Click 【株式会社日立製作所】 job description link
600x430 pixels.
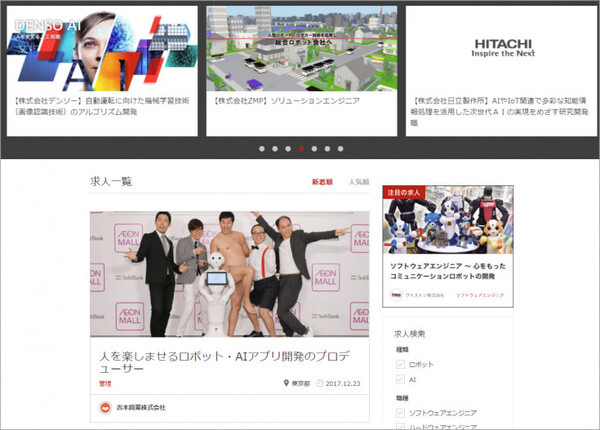(500, 112)
